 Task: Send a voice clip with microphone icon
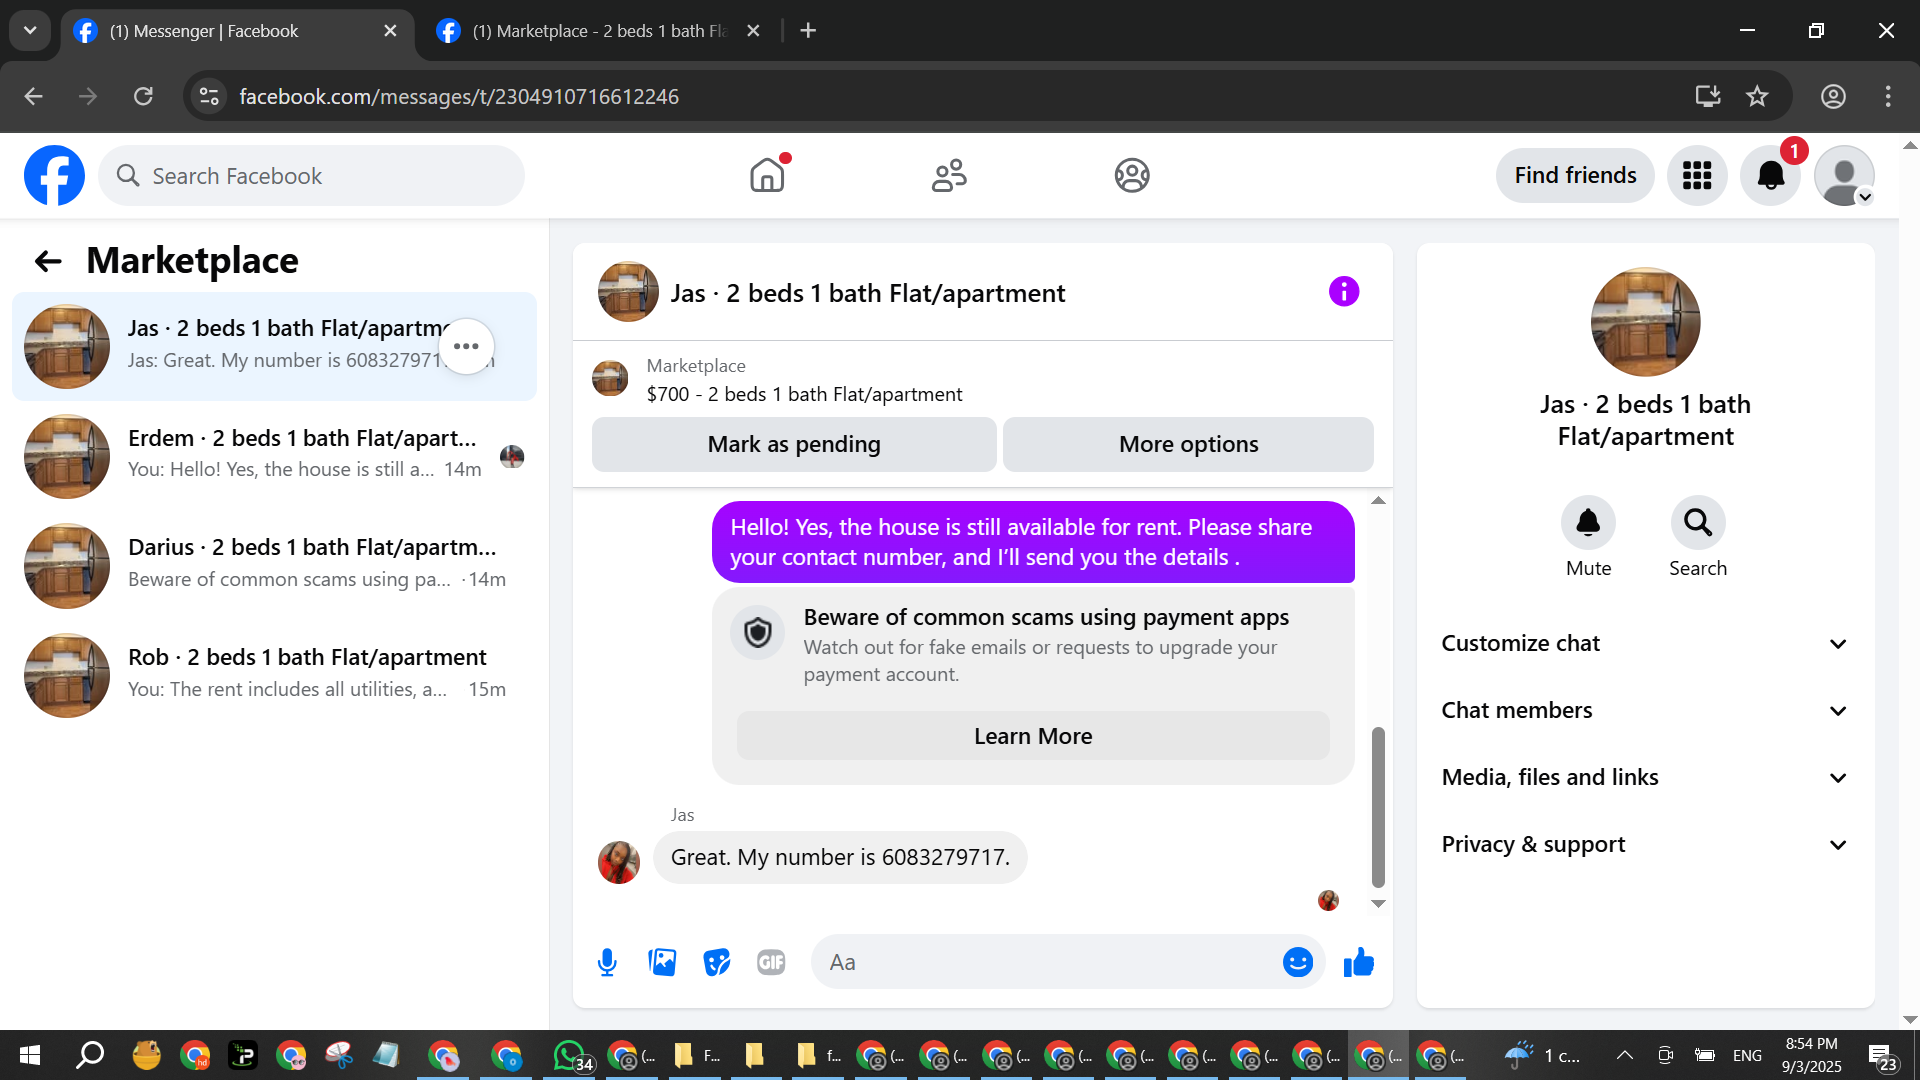point(607,962)
